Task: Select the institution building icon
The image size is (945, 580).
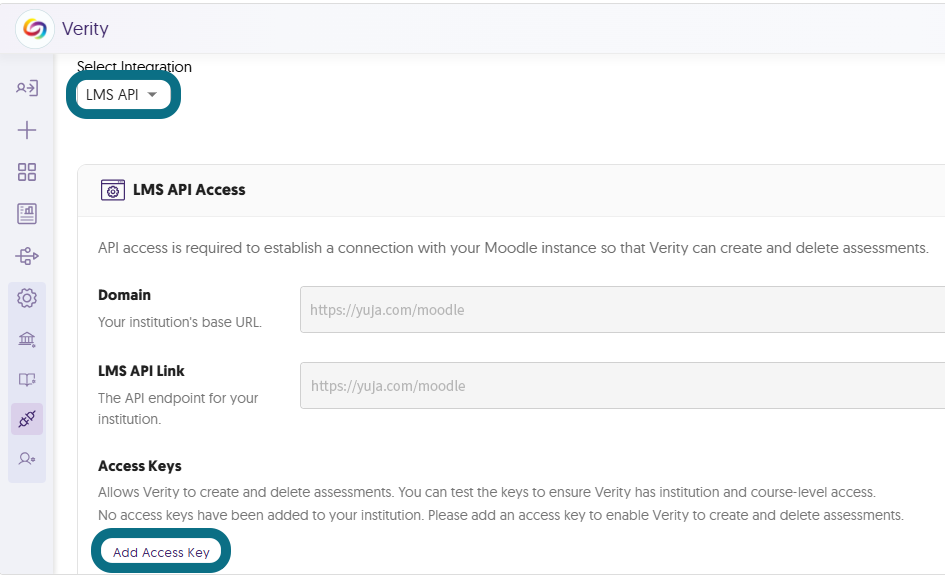Action: (x=27, y=339)
